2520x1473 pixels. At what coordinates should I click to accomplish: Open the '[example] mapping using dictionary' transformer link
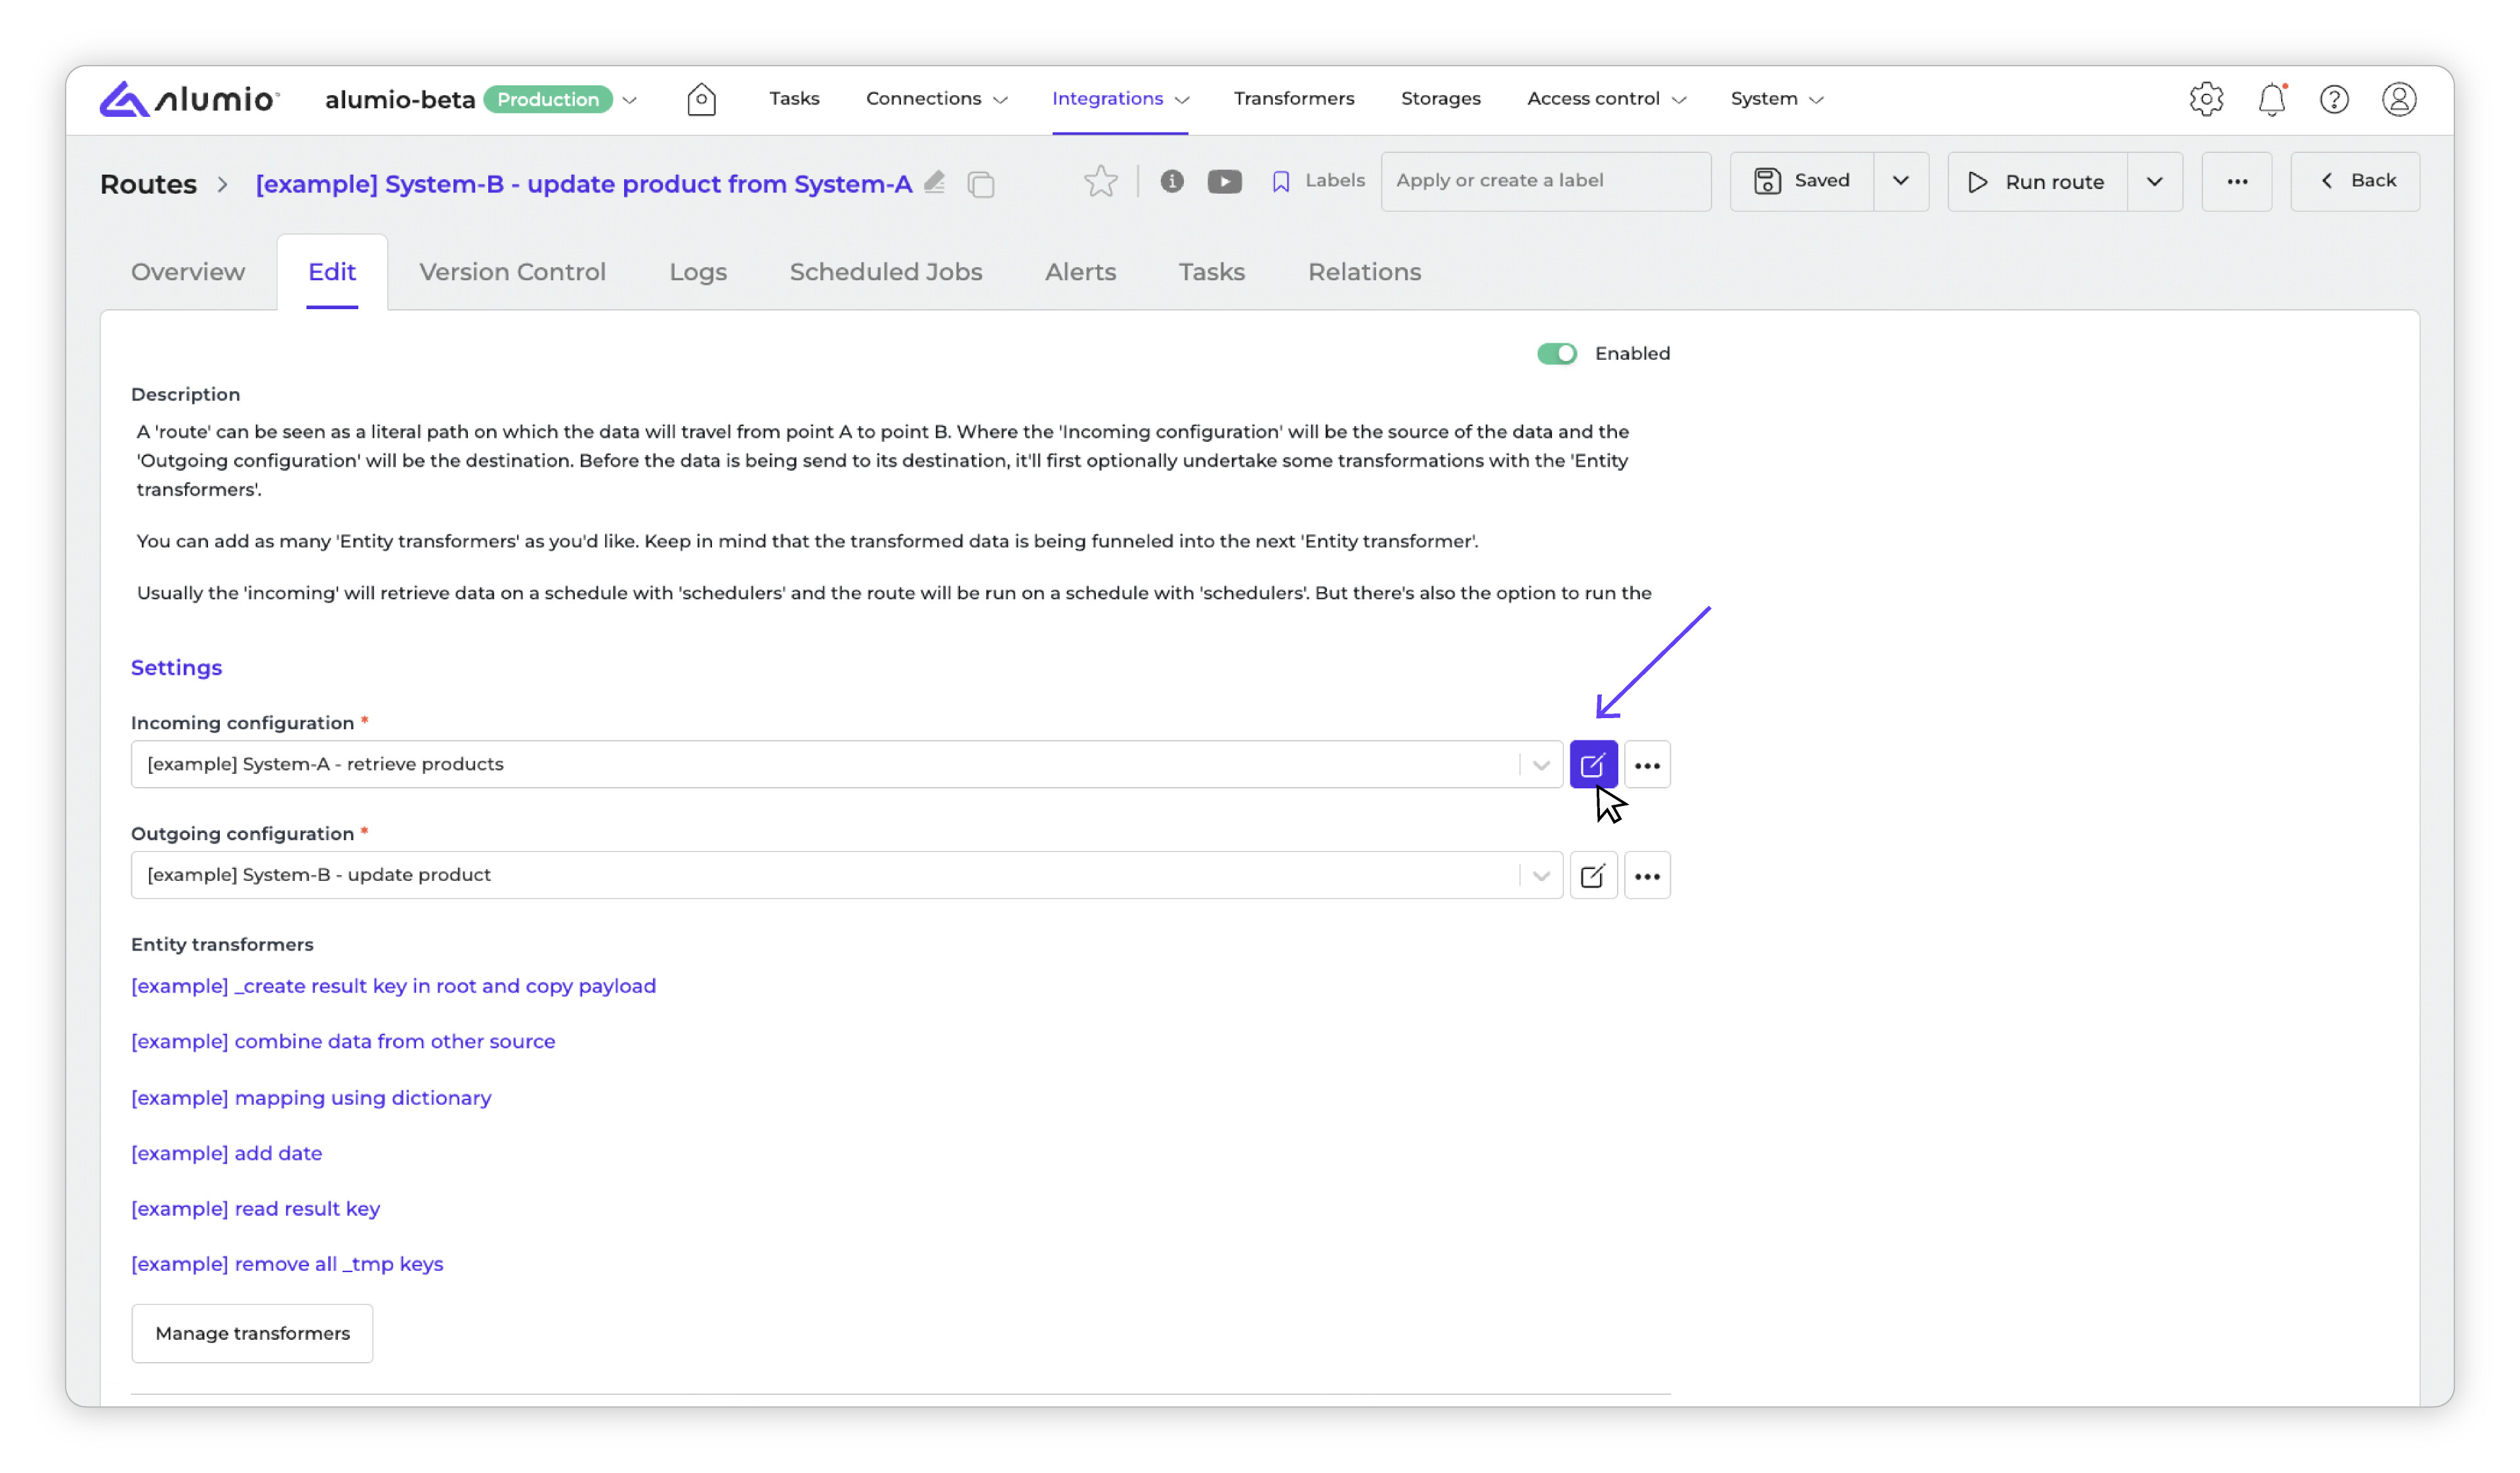pyautogui.click(x=311, y=1097)
